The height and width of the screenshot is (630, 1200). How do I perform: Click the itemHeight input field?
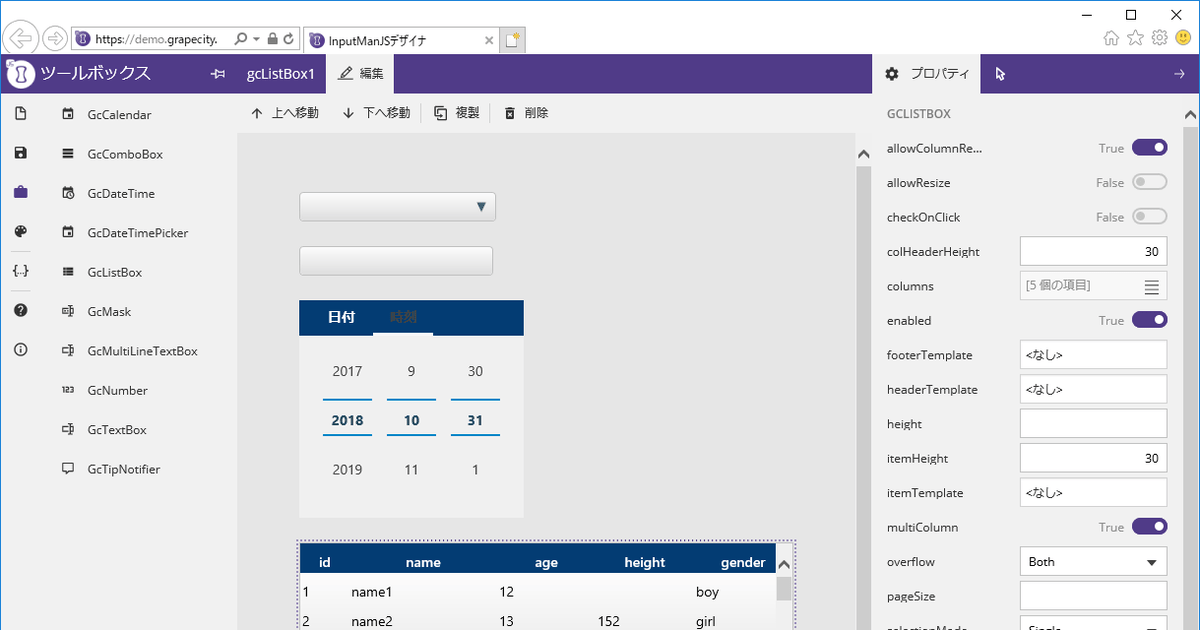click(x=1093, y=459)
